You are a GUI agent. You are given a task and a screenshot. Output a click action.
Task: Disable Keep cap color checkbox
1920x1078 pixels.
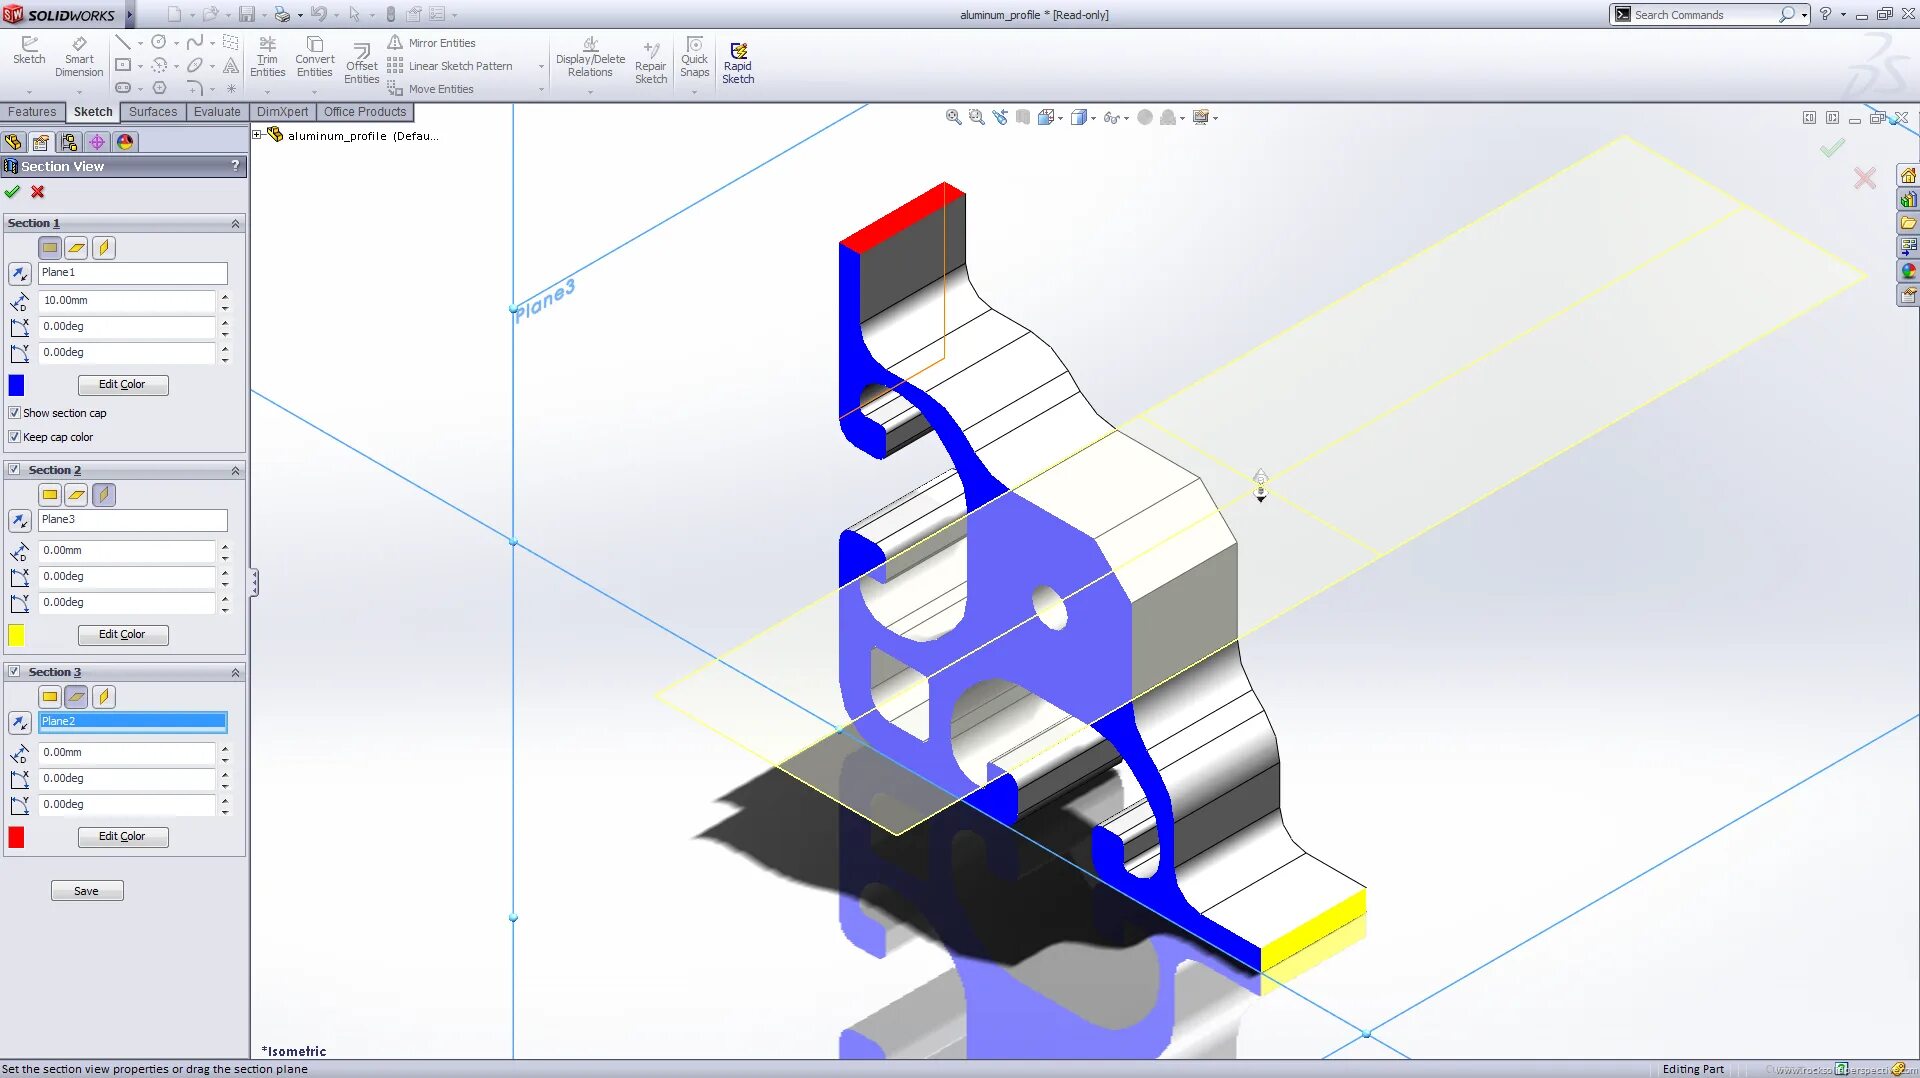pyautogui.click(x=14, y=436)
